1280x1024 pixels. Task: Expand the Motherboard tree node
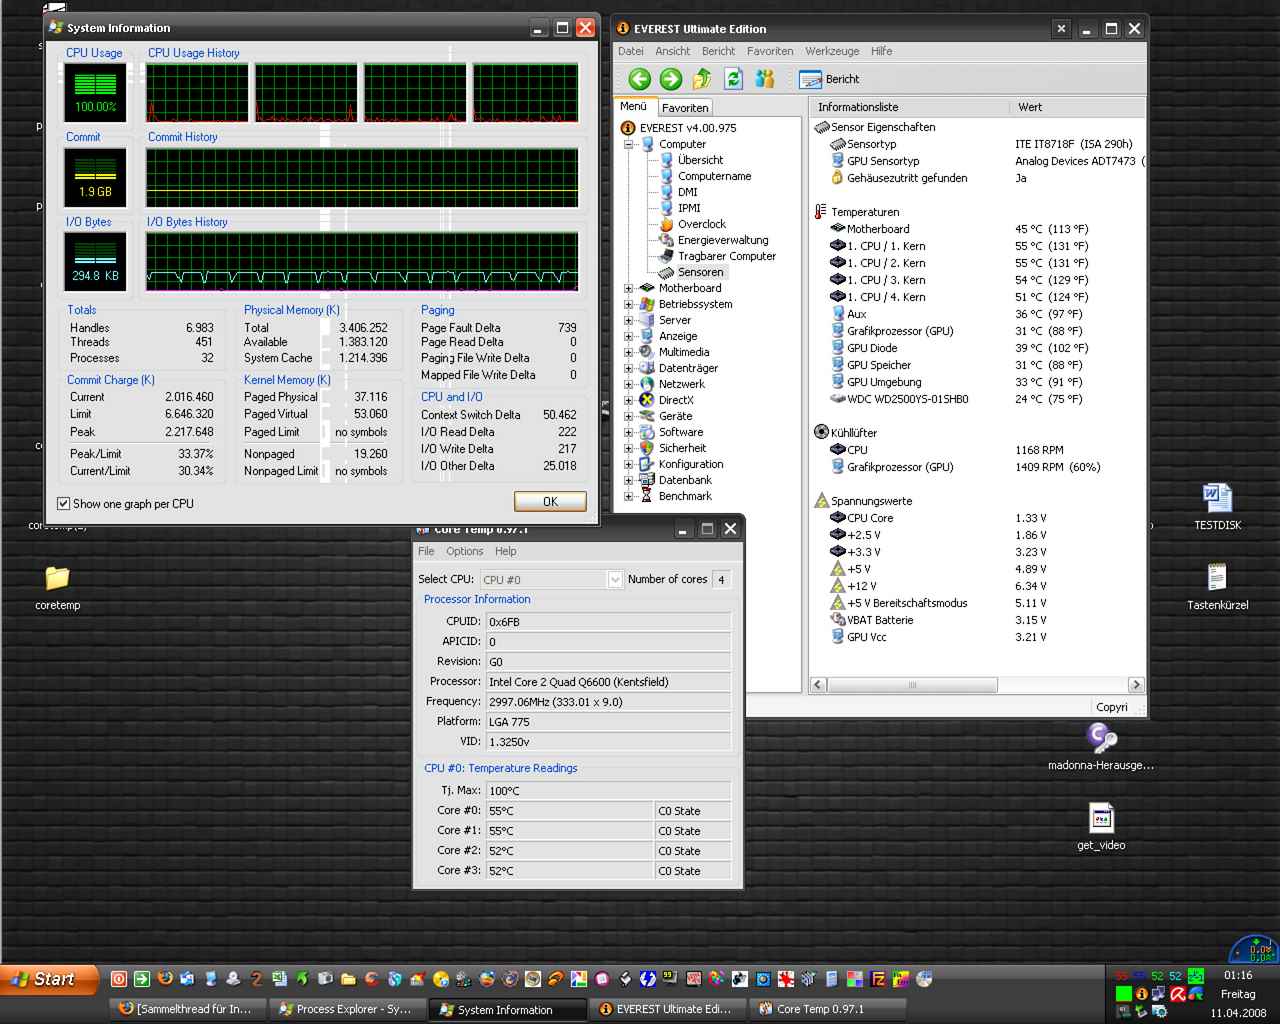point(629,288)
